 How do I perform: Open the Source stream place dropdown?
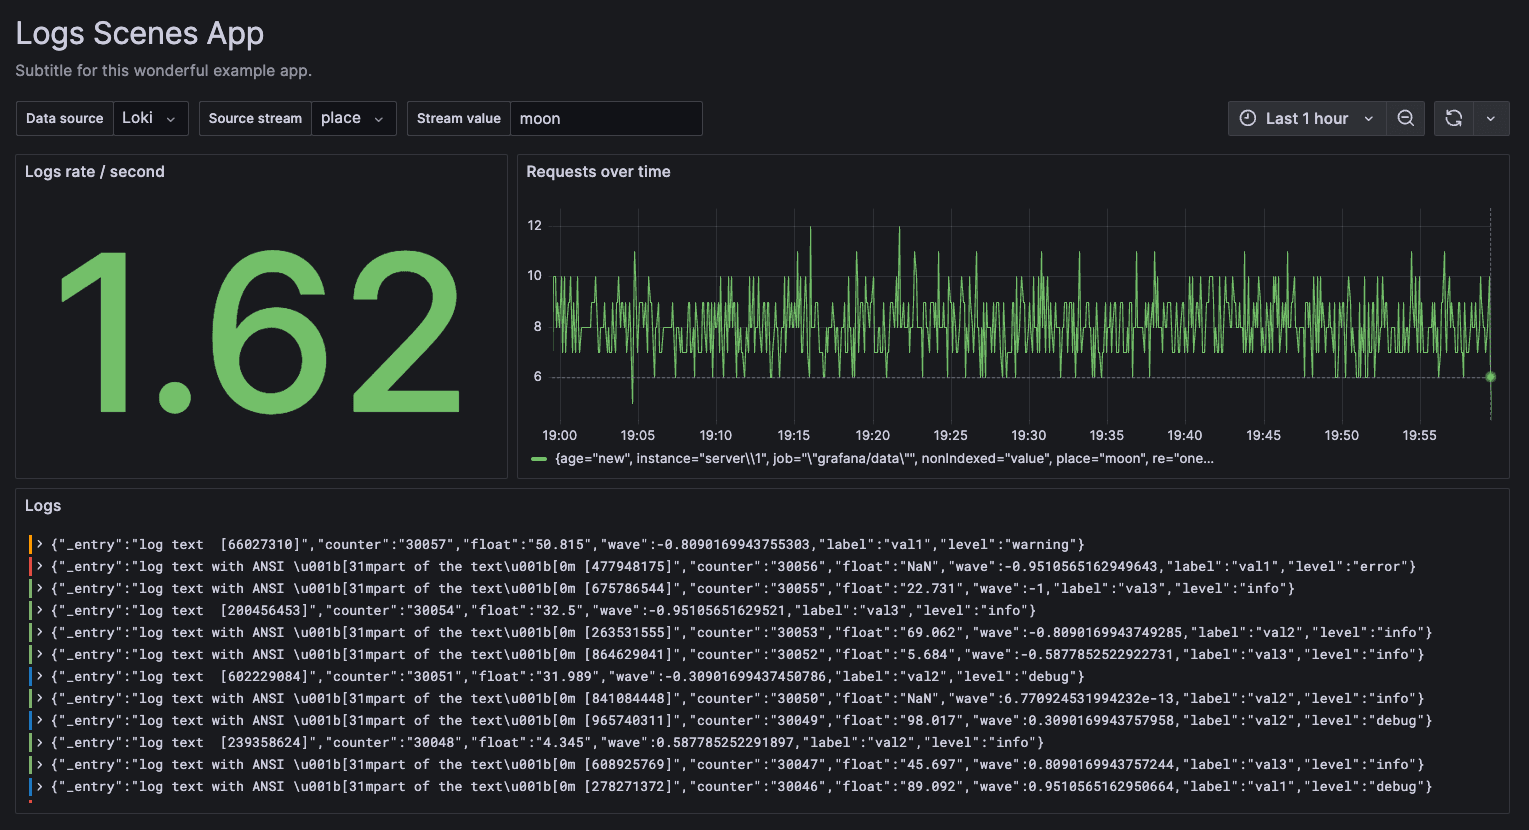click(x=353, y=118)
